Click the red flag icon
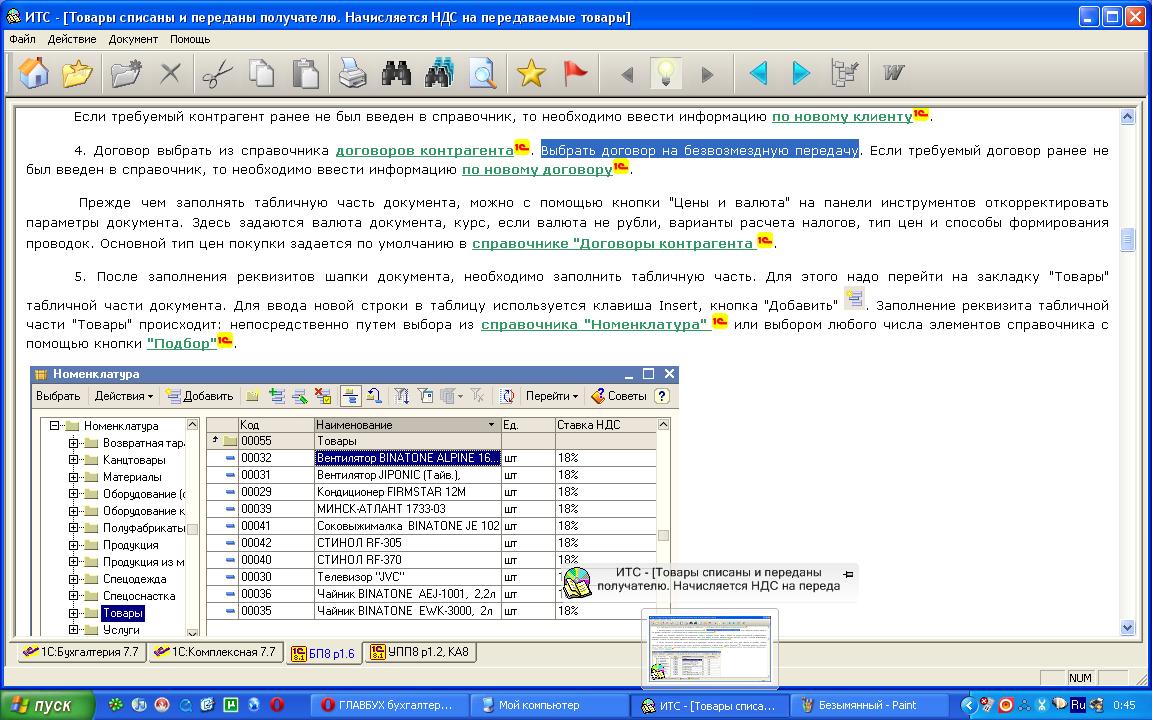The image size is (1152, 720). 575,73
